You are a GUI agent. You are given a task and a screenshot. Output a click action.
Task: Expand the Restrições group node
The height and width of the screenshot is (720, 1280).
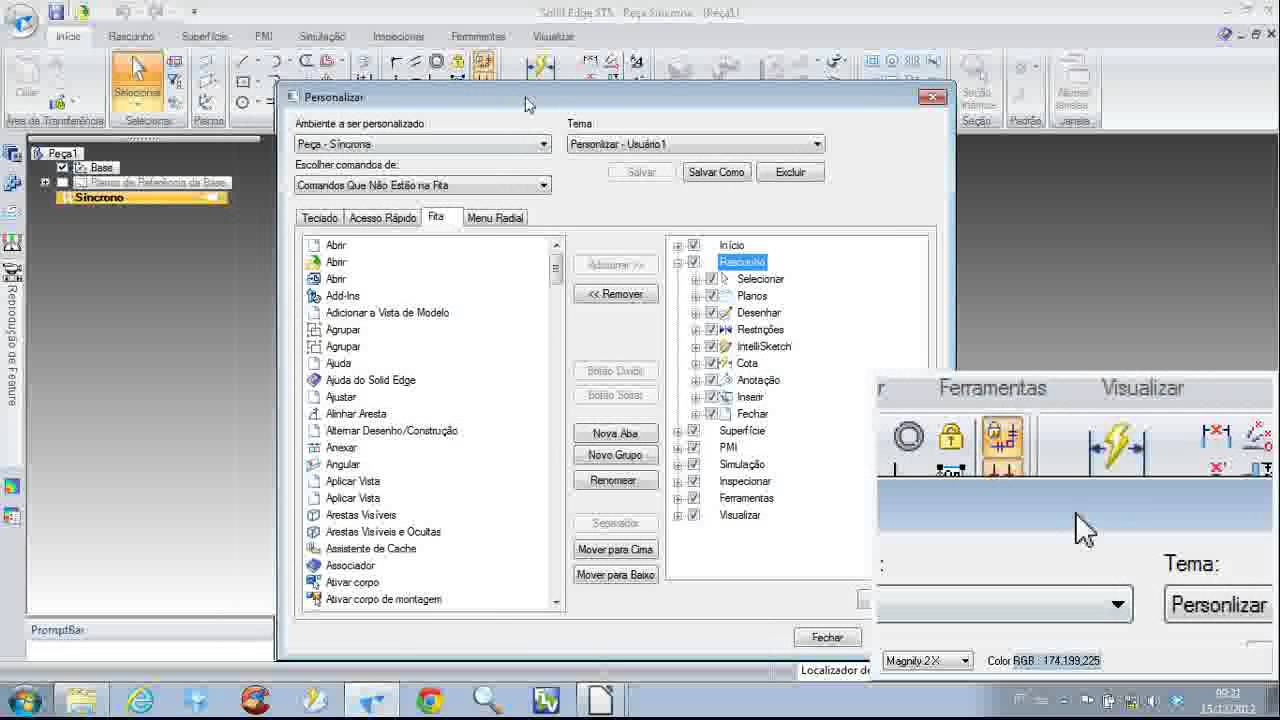click(696, 330)
